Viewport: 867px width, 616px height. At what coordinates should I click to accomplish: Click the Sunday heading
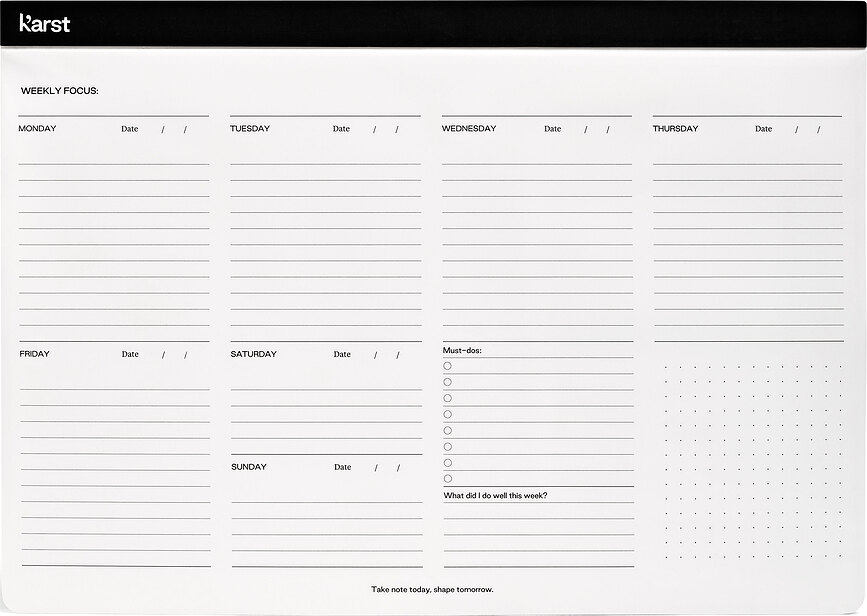click(249, 467)
